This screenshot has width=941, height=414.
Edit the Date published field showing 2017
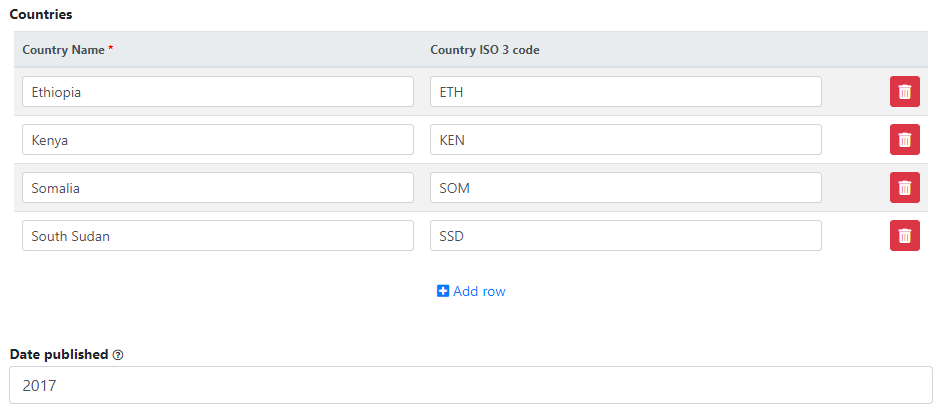471,385
